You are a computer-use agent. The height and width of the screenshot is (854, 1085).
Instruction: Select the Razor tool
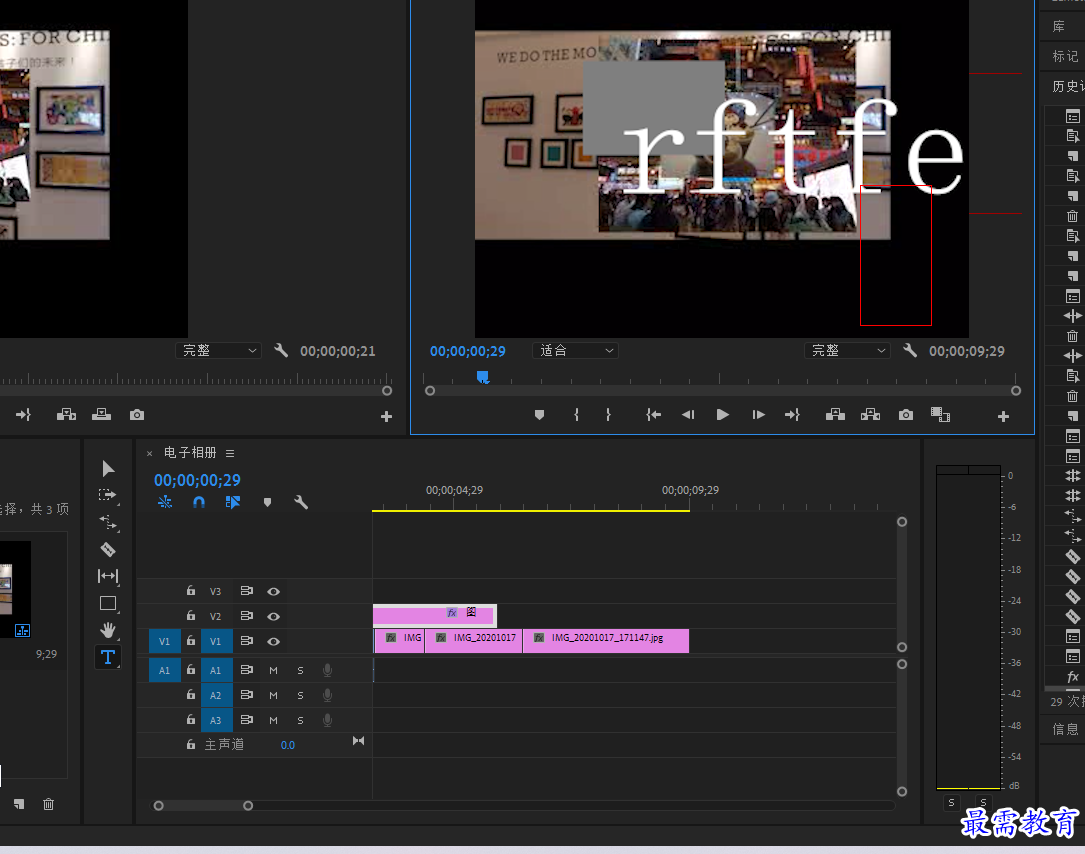pos(108,549)
